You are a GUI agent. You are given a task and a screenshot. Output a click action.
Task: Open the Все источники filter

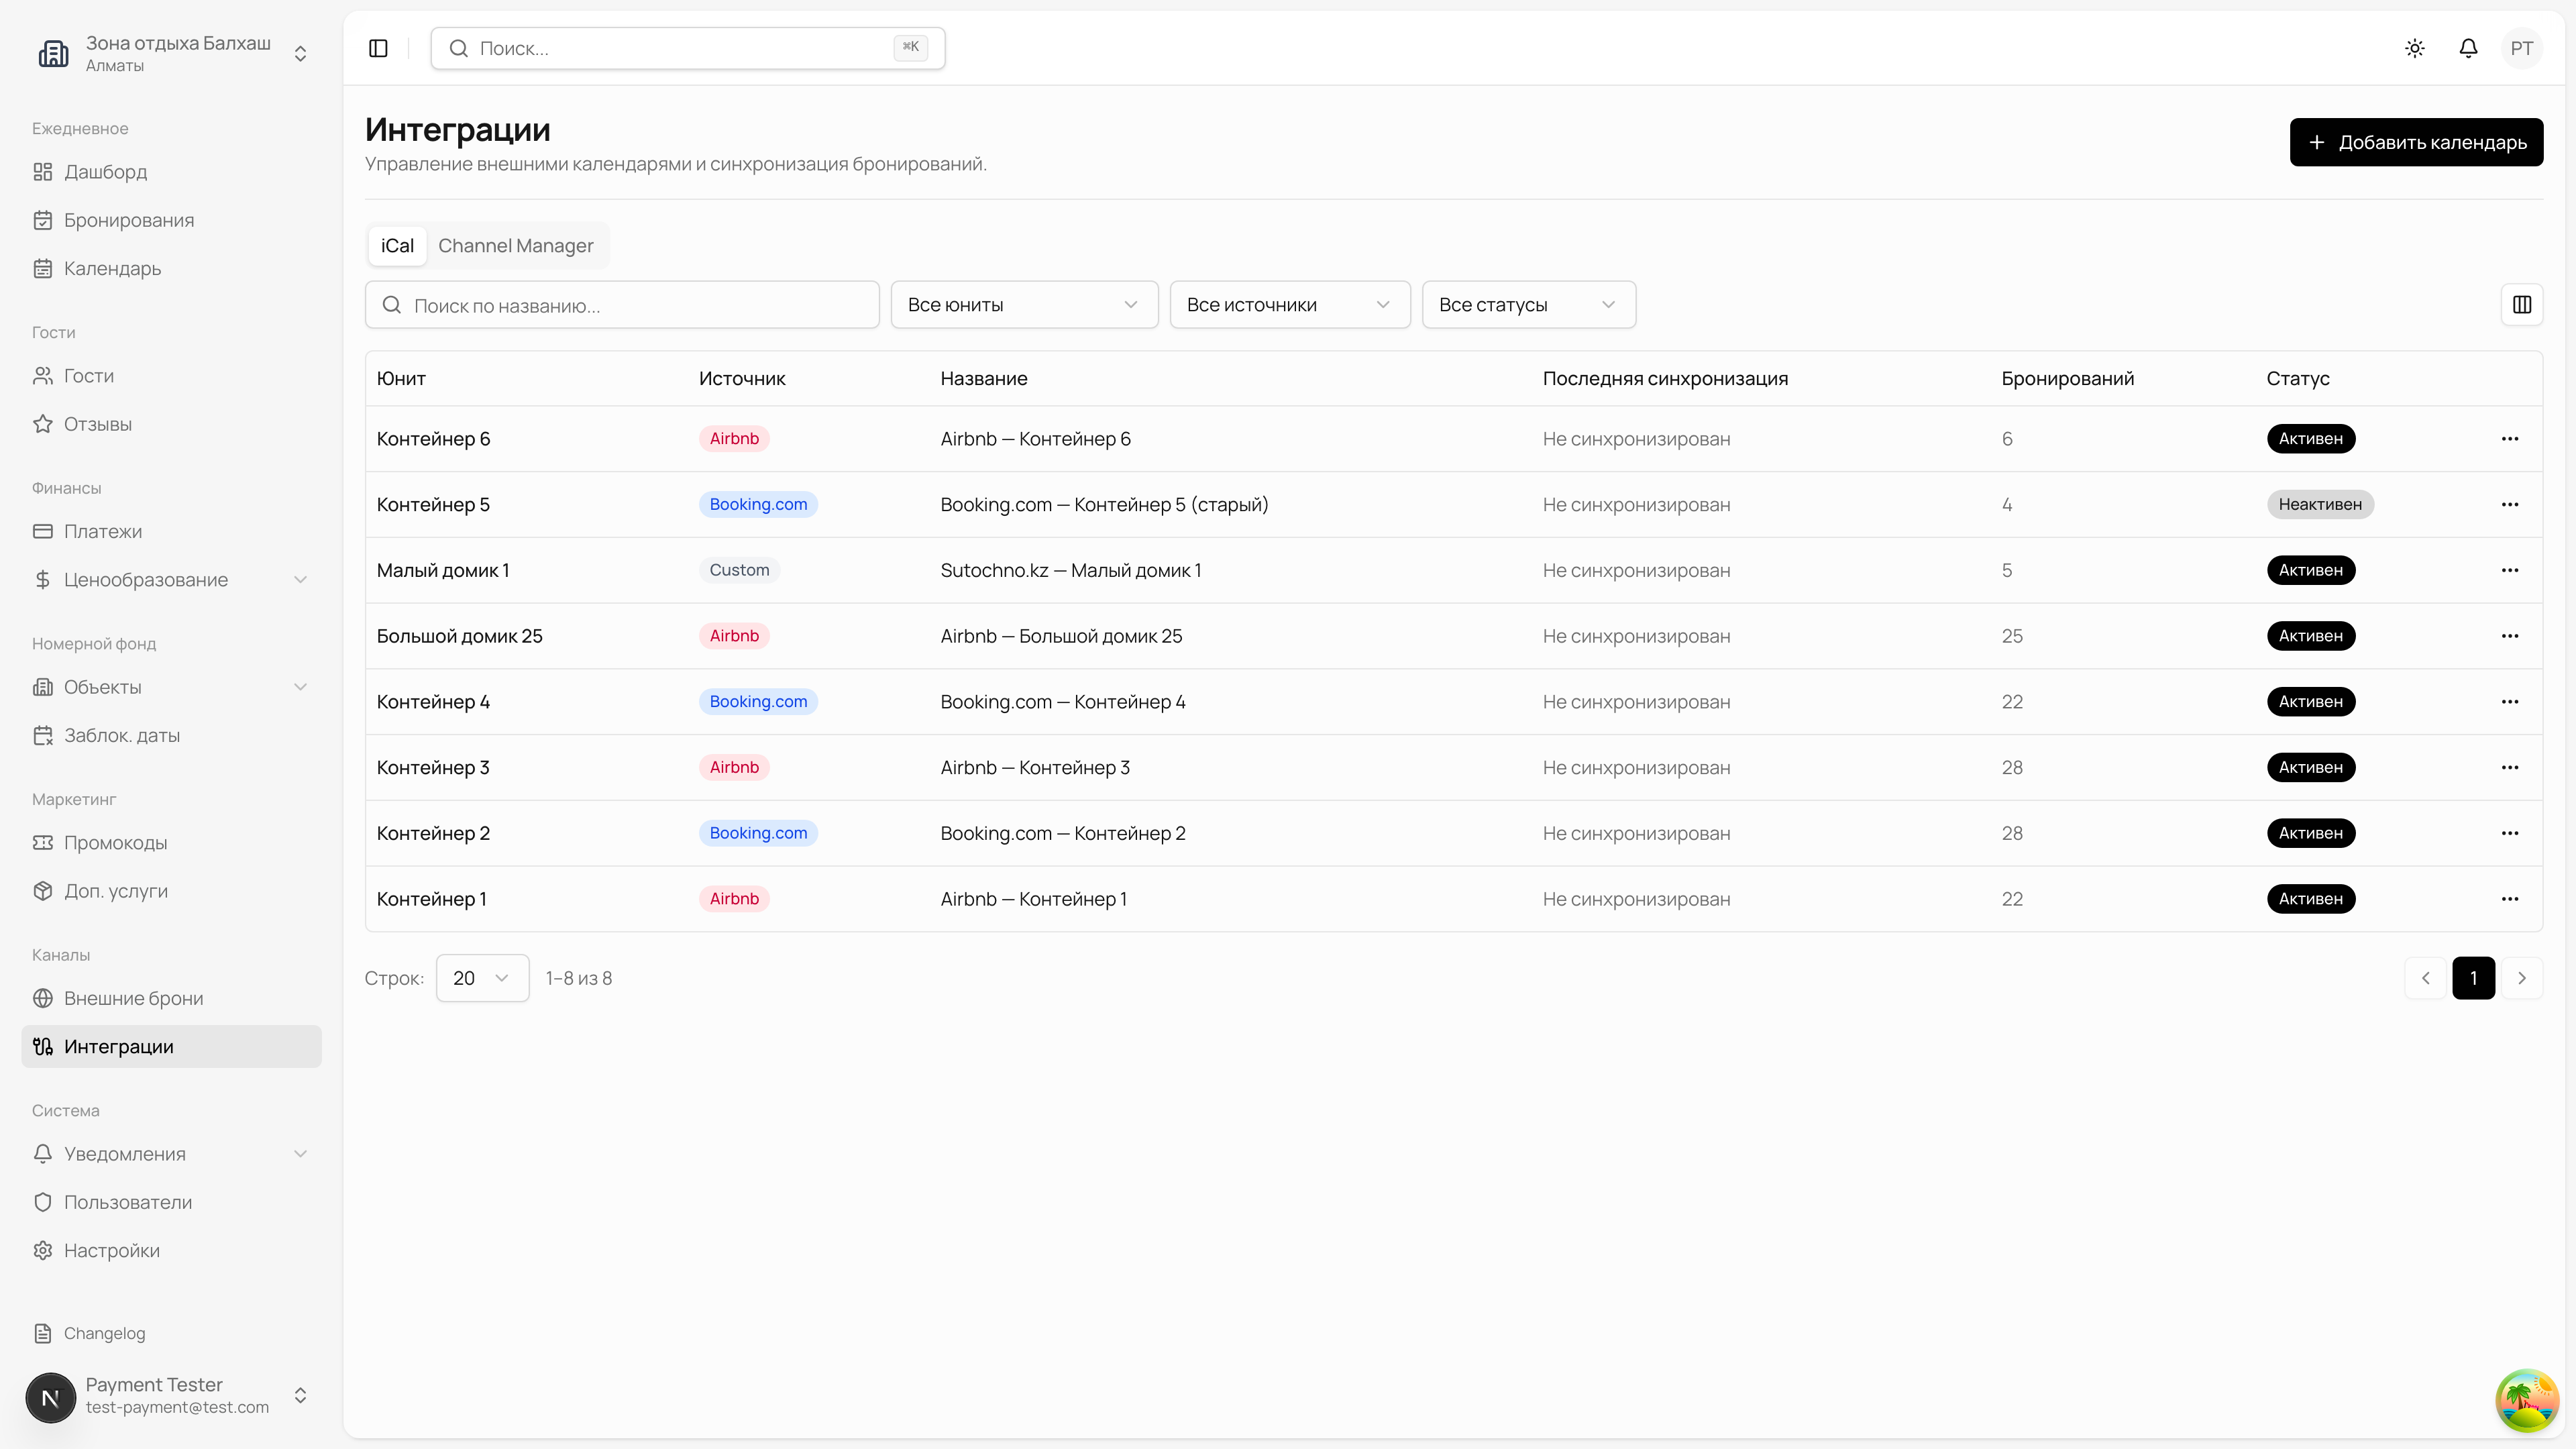1289,305
